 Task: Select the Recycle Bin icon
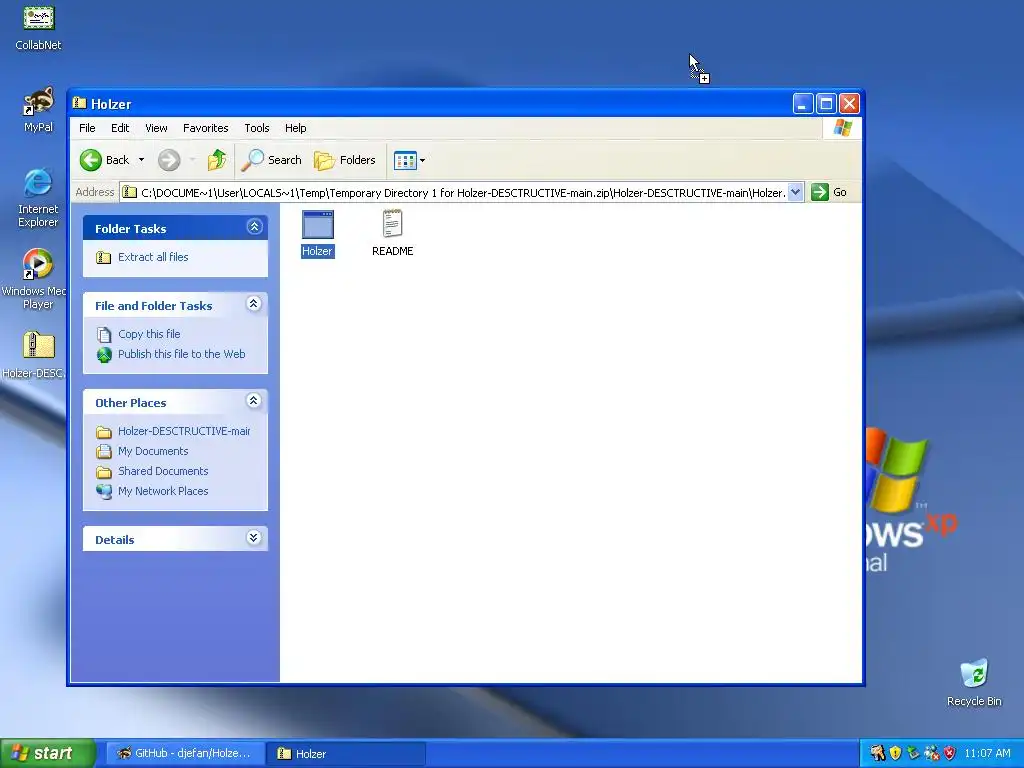click(x=974, y=683)
